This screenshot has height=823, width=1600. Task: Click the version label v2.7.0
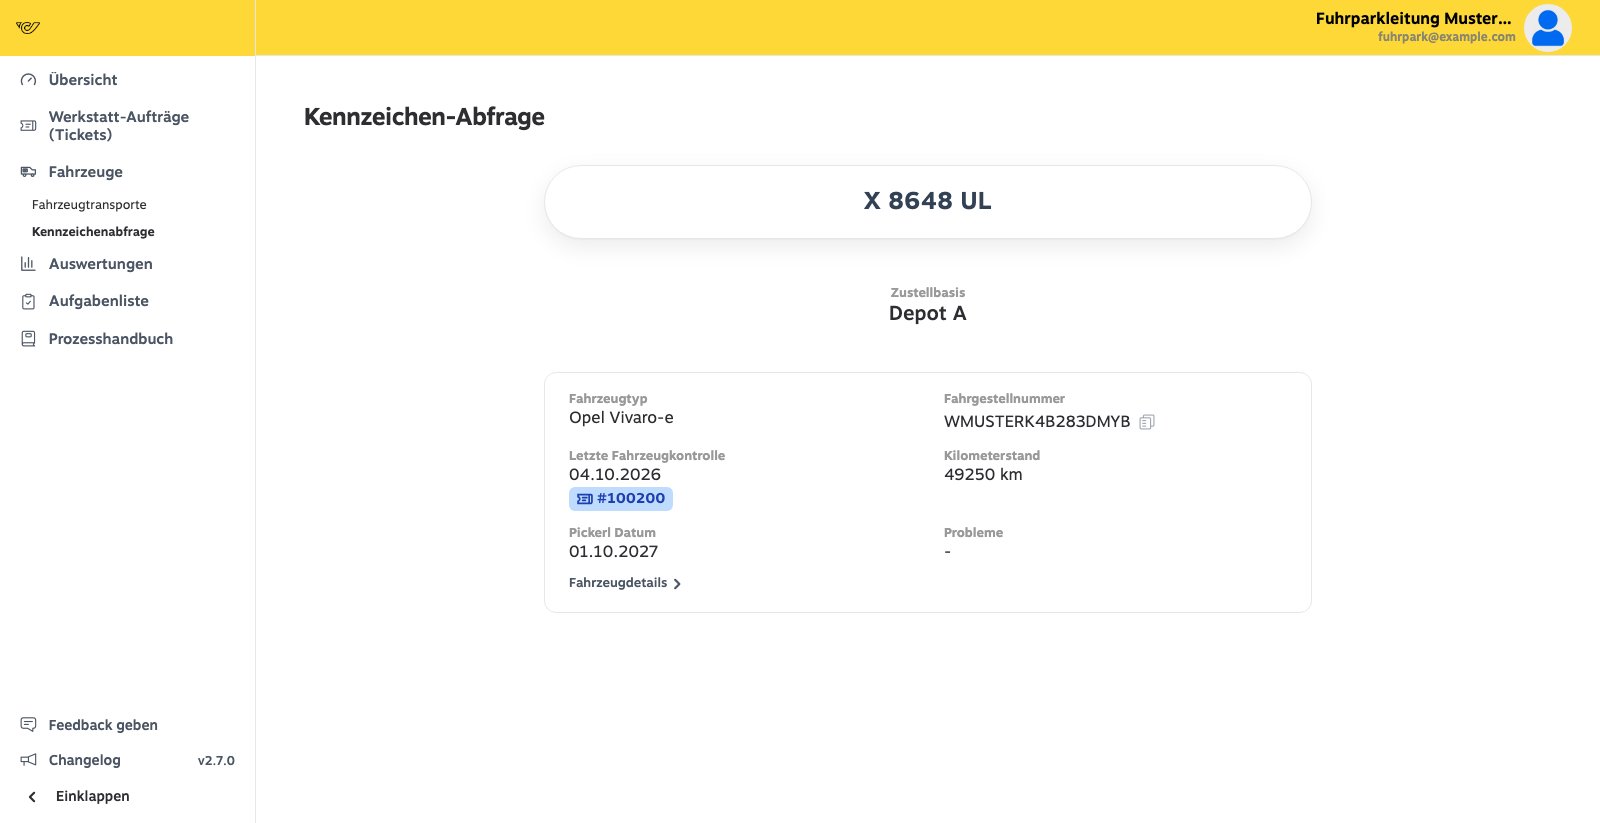pyautogui.click(x=216, y=761)
